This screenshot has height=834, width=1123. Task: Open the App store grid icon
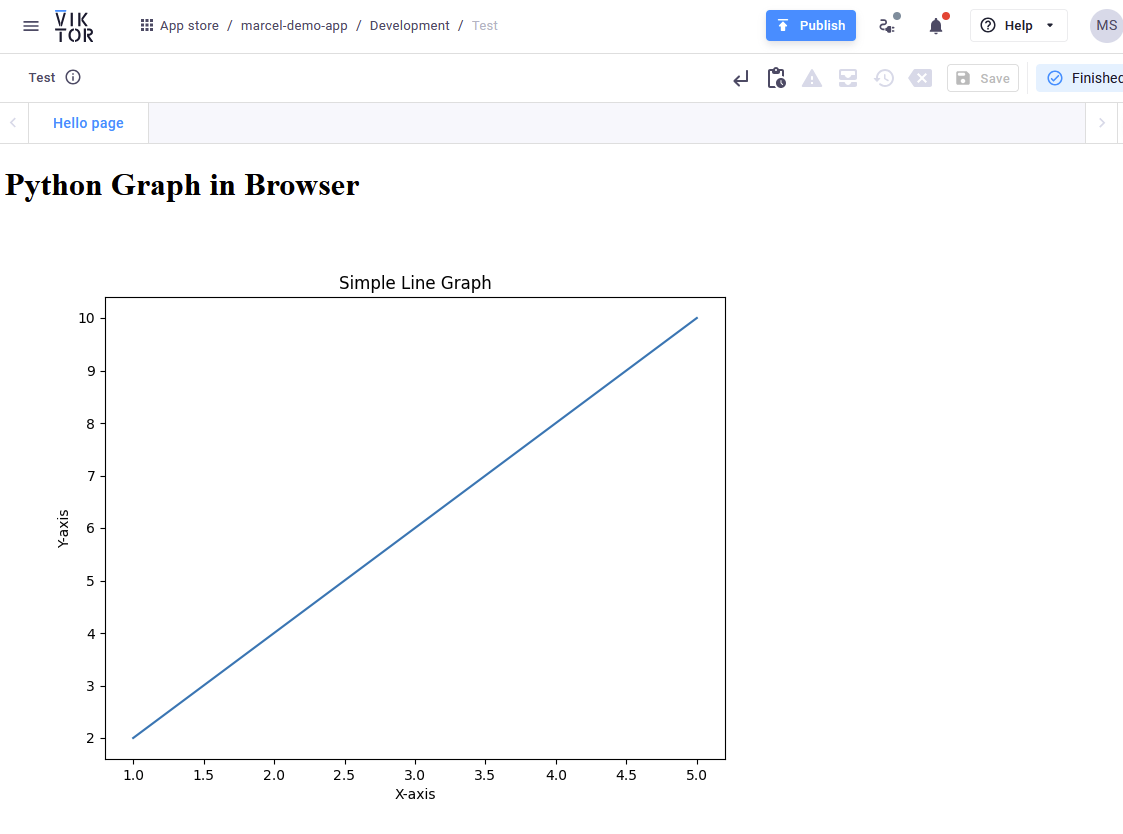146,26
